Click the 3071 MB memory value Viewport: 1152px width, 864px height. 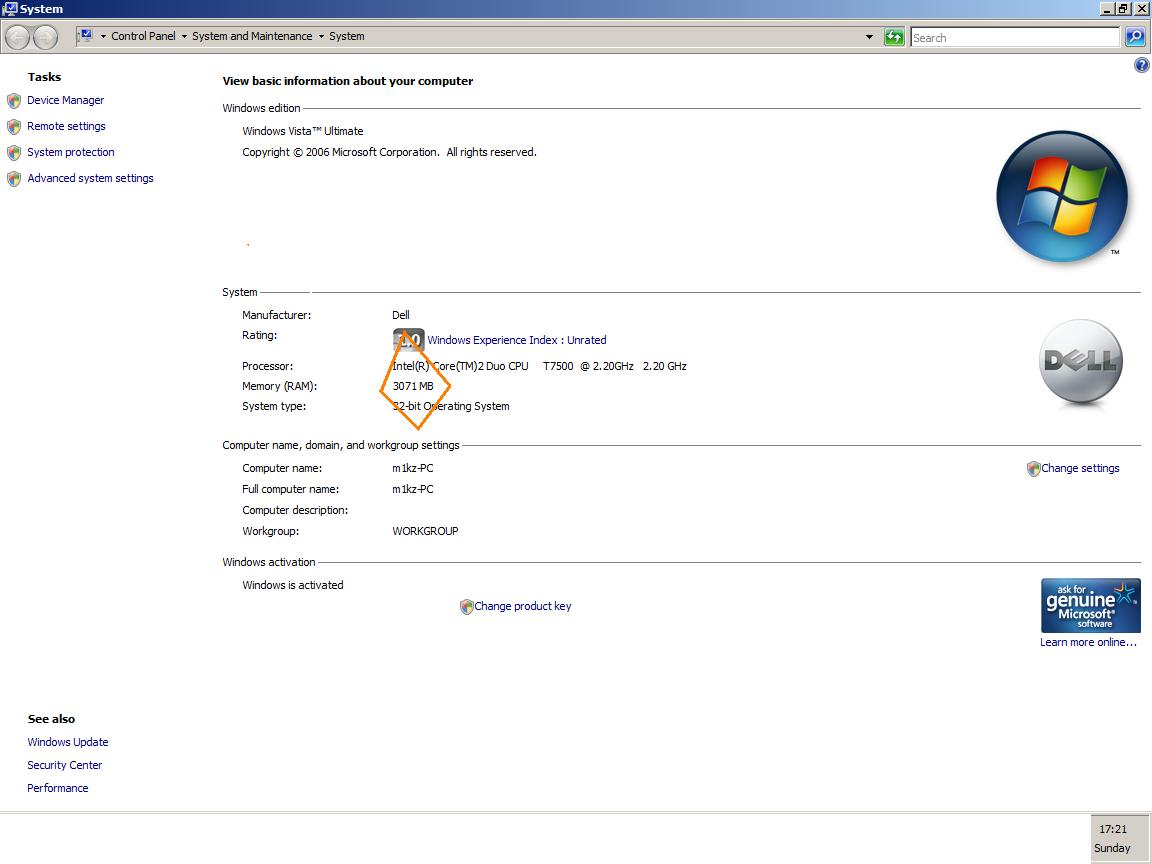pyautogui.click(x=413, y=386)
